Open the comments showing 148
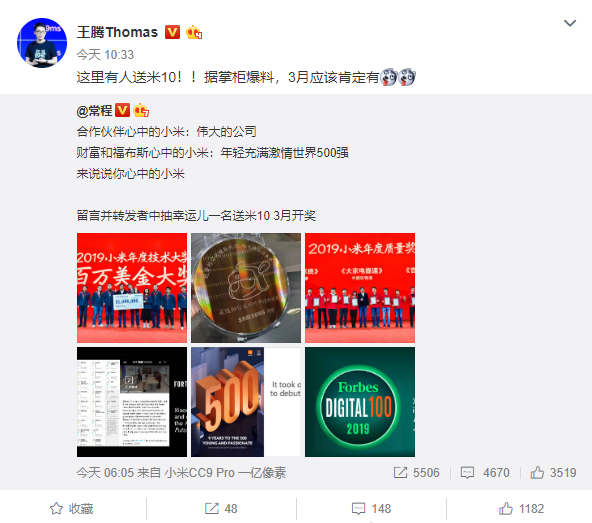This screenshot has width=592, height=523. [371, 508]
